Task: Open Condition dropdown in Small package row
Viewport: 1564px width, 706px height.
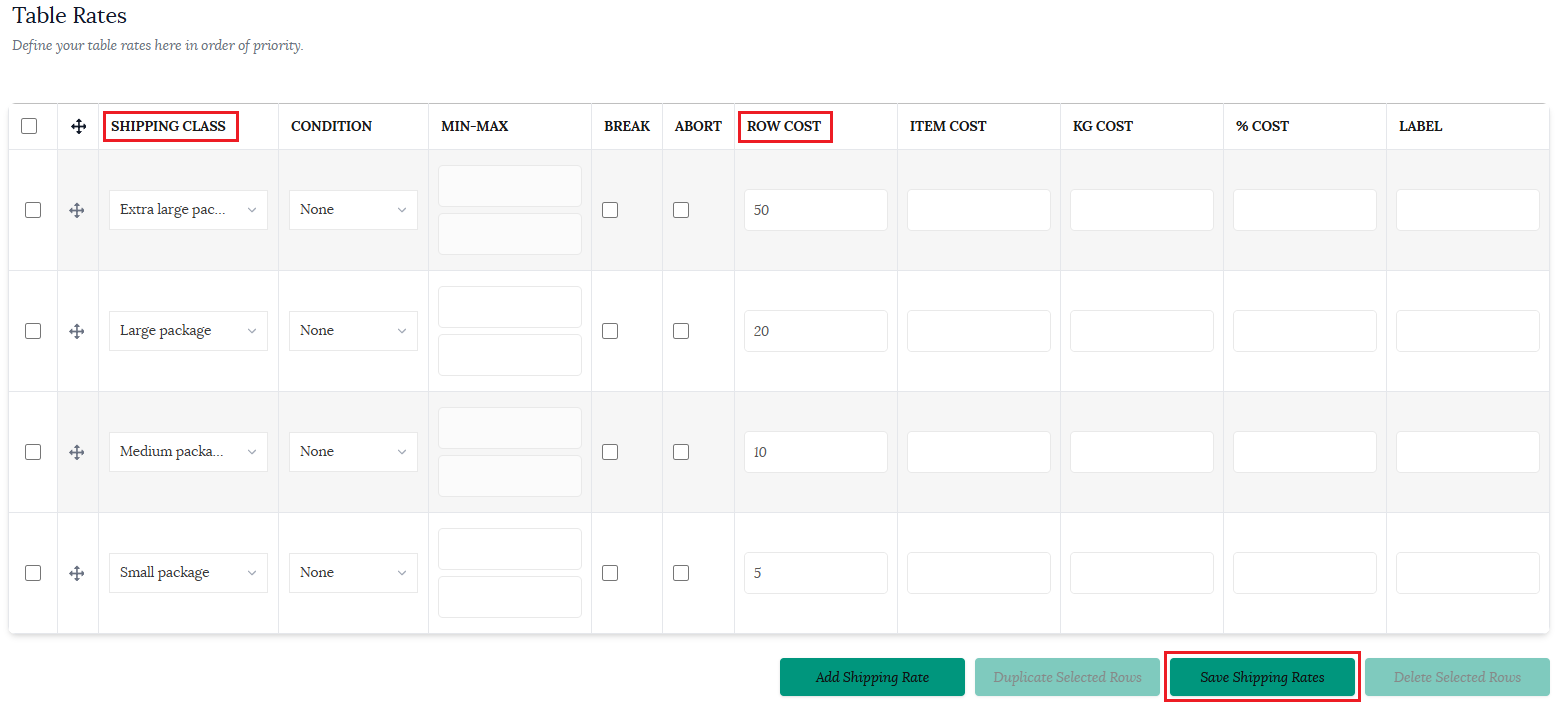Action: click(353, 573)
